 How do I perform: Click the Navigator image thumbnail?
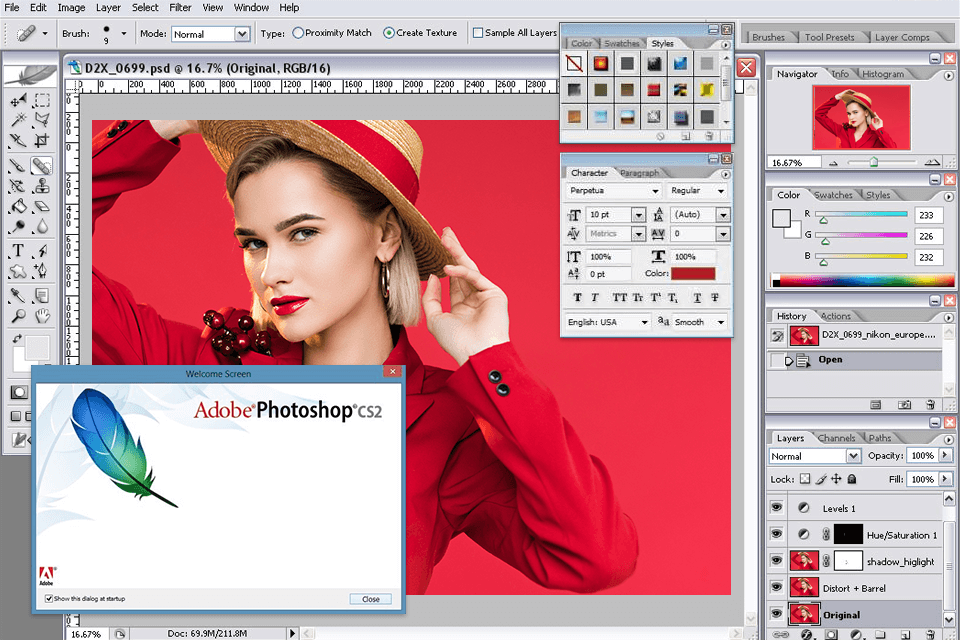861,118
